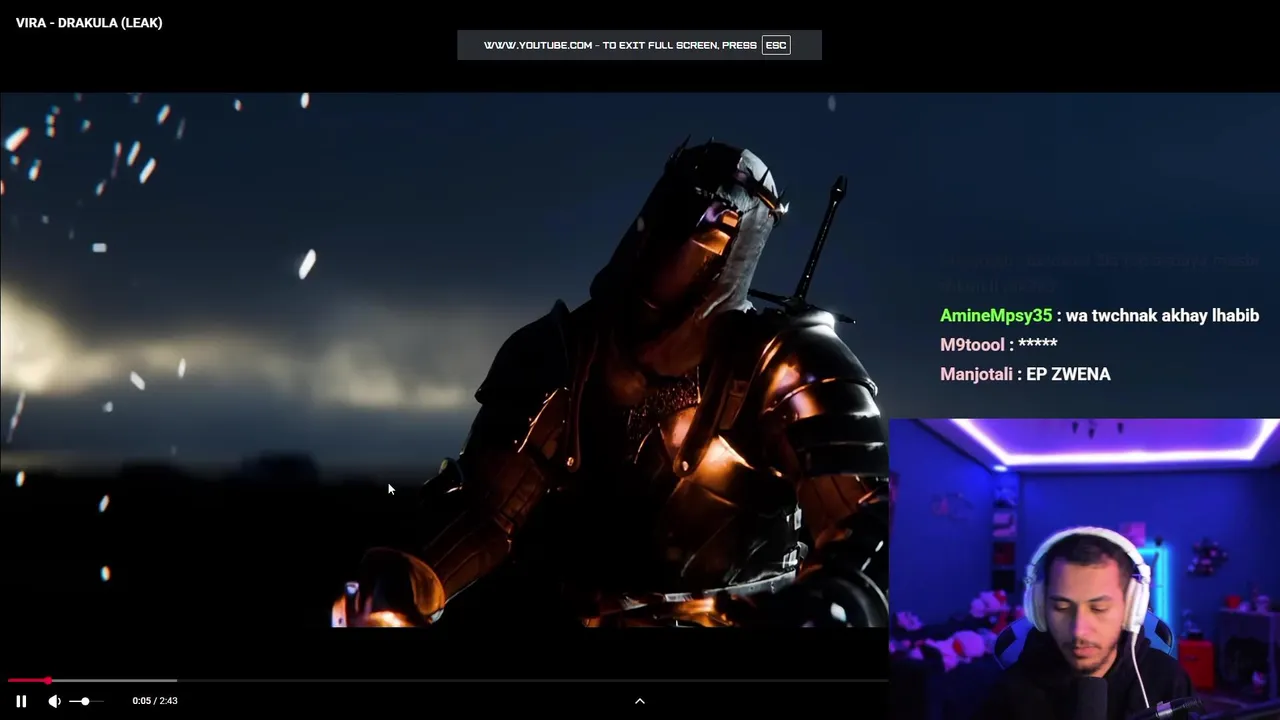1280x720 pixels.
Task: Click the chat username M9toool
Action: 972,345
